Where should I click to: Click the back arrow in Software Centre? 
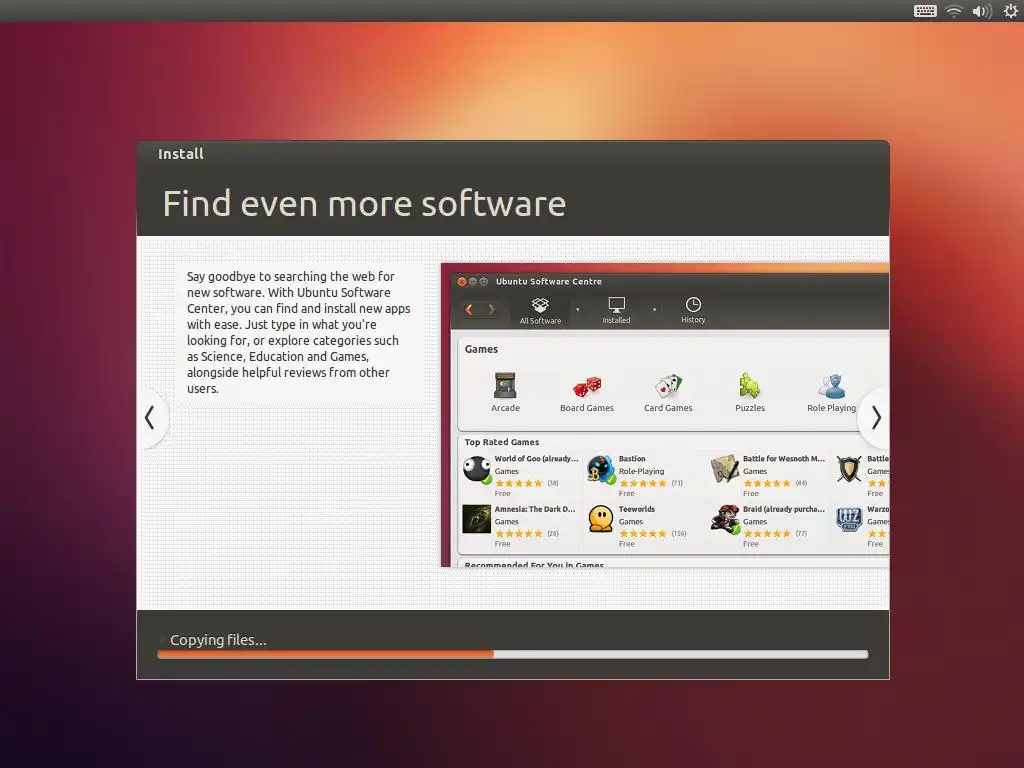[469, 310]
